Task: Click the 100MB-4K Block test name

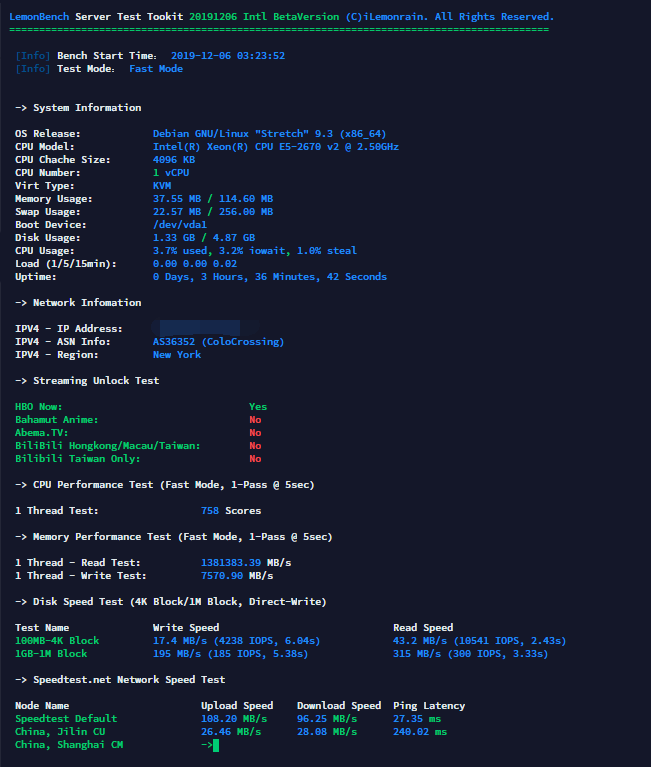Action: coord(57,641)
